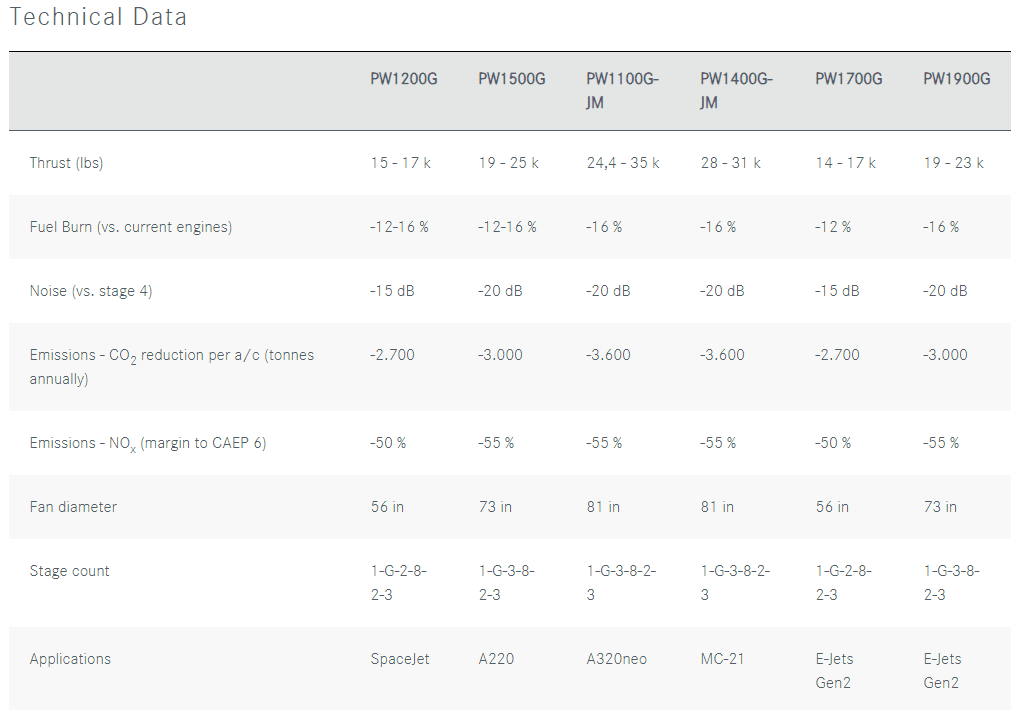This screenshot has width=1020, height=710.
Task: Click the Applications row label
Action: pyautogui.click(x=70, y=659)
